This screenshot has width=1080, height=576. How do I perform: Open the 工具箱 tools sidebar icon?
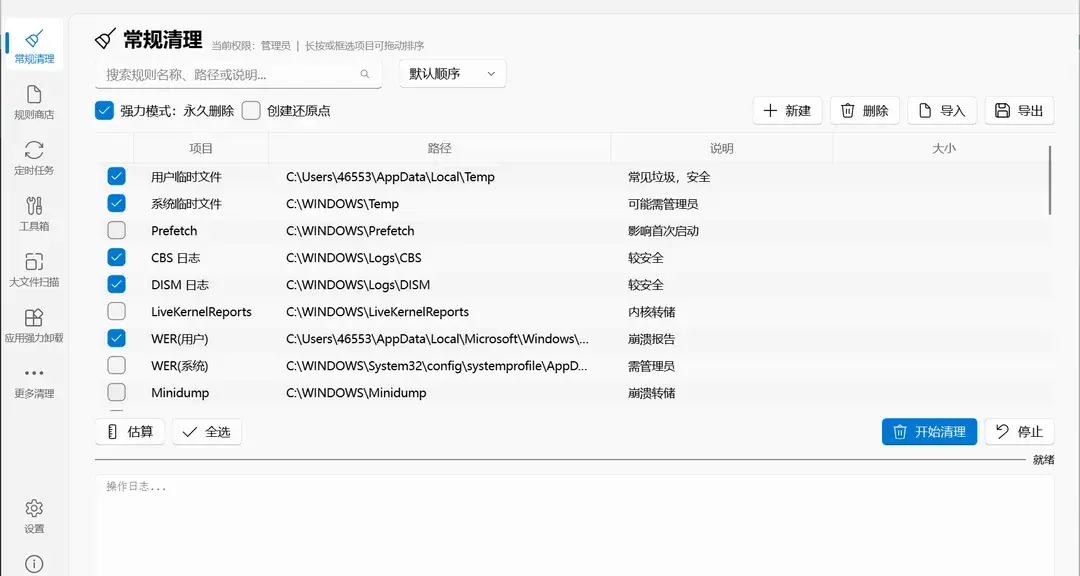[x=34, y=205]
